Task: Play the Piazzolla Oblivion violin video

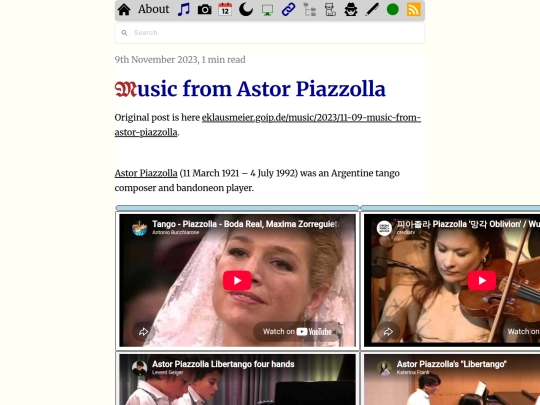Action: point(482,280)
